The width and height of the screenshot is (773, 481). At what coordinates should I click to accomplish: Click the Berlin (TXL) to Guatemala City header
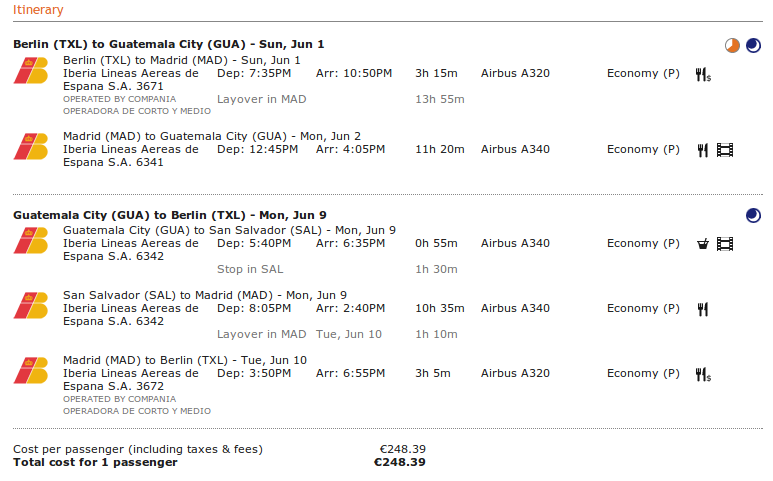(x=169, y=44)
